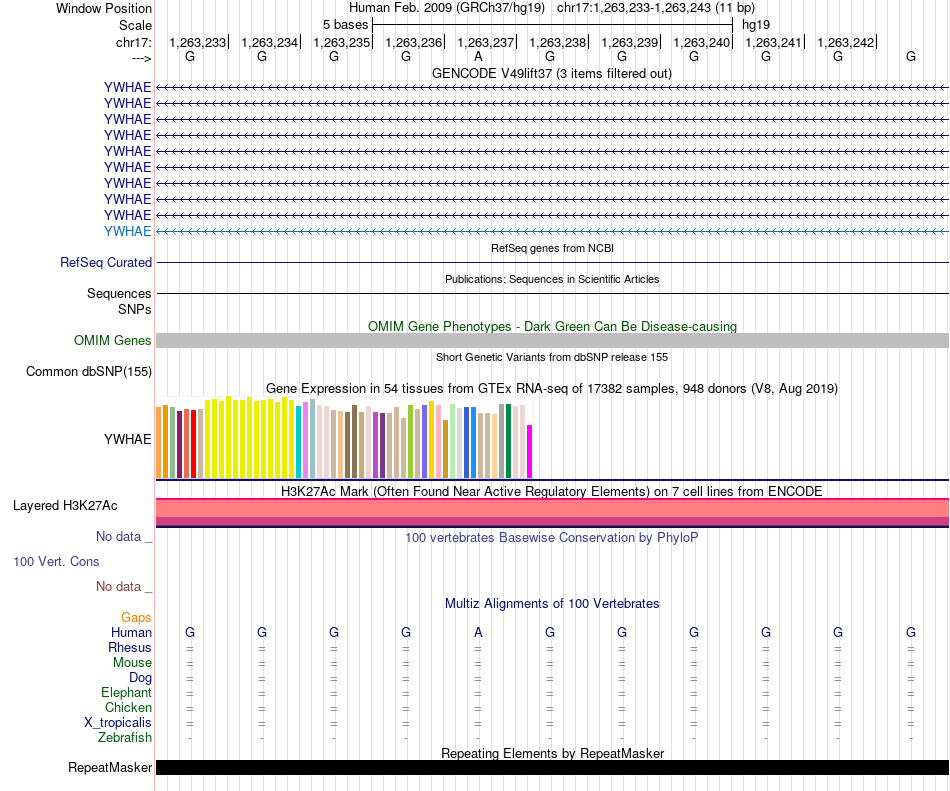The image size is (950, 791).
Task: Click 'Repeating Elements by RepeatMasker' title
Action: tap(553, 753)
